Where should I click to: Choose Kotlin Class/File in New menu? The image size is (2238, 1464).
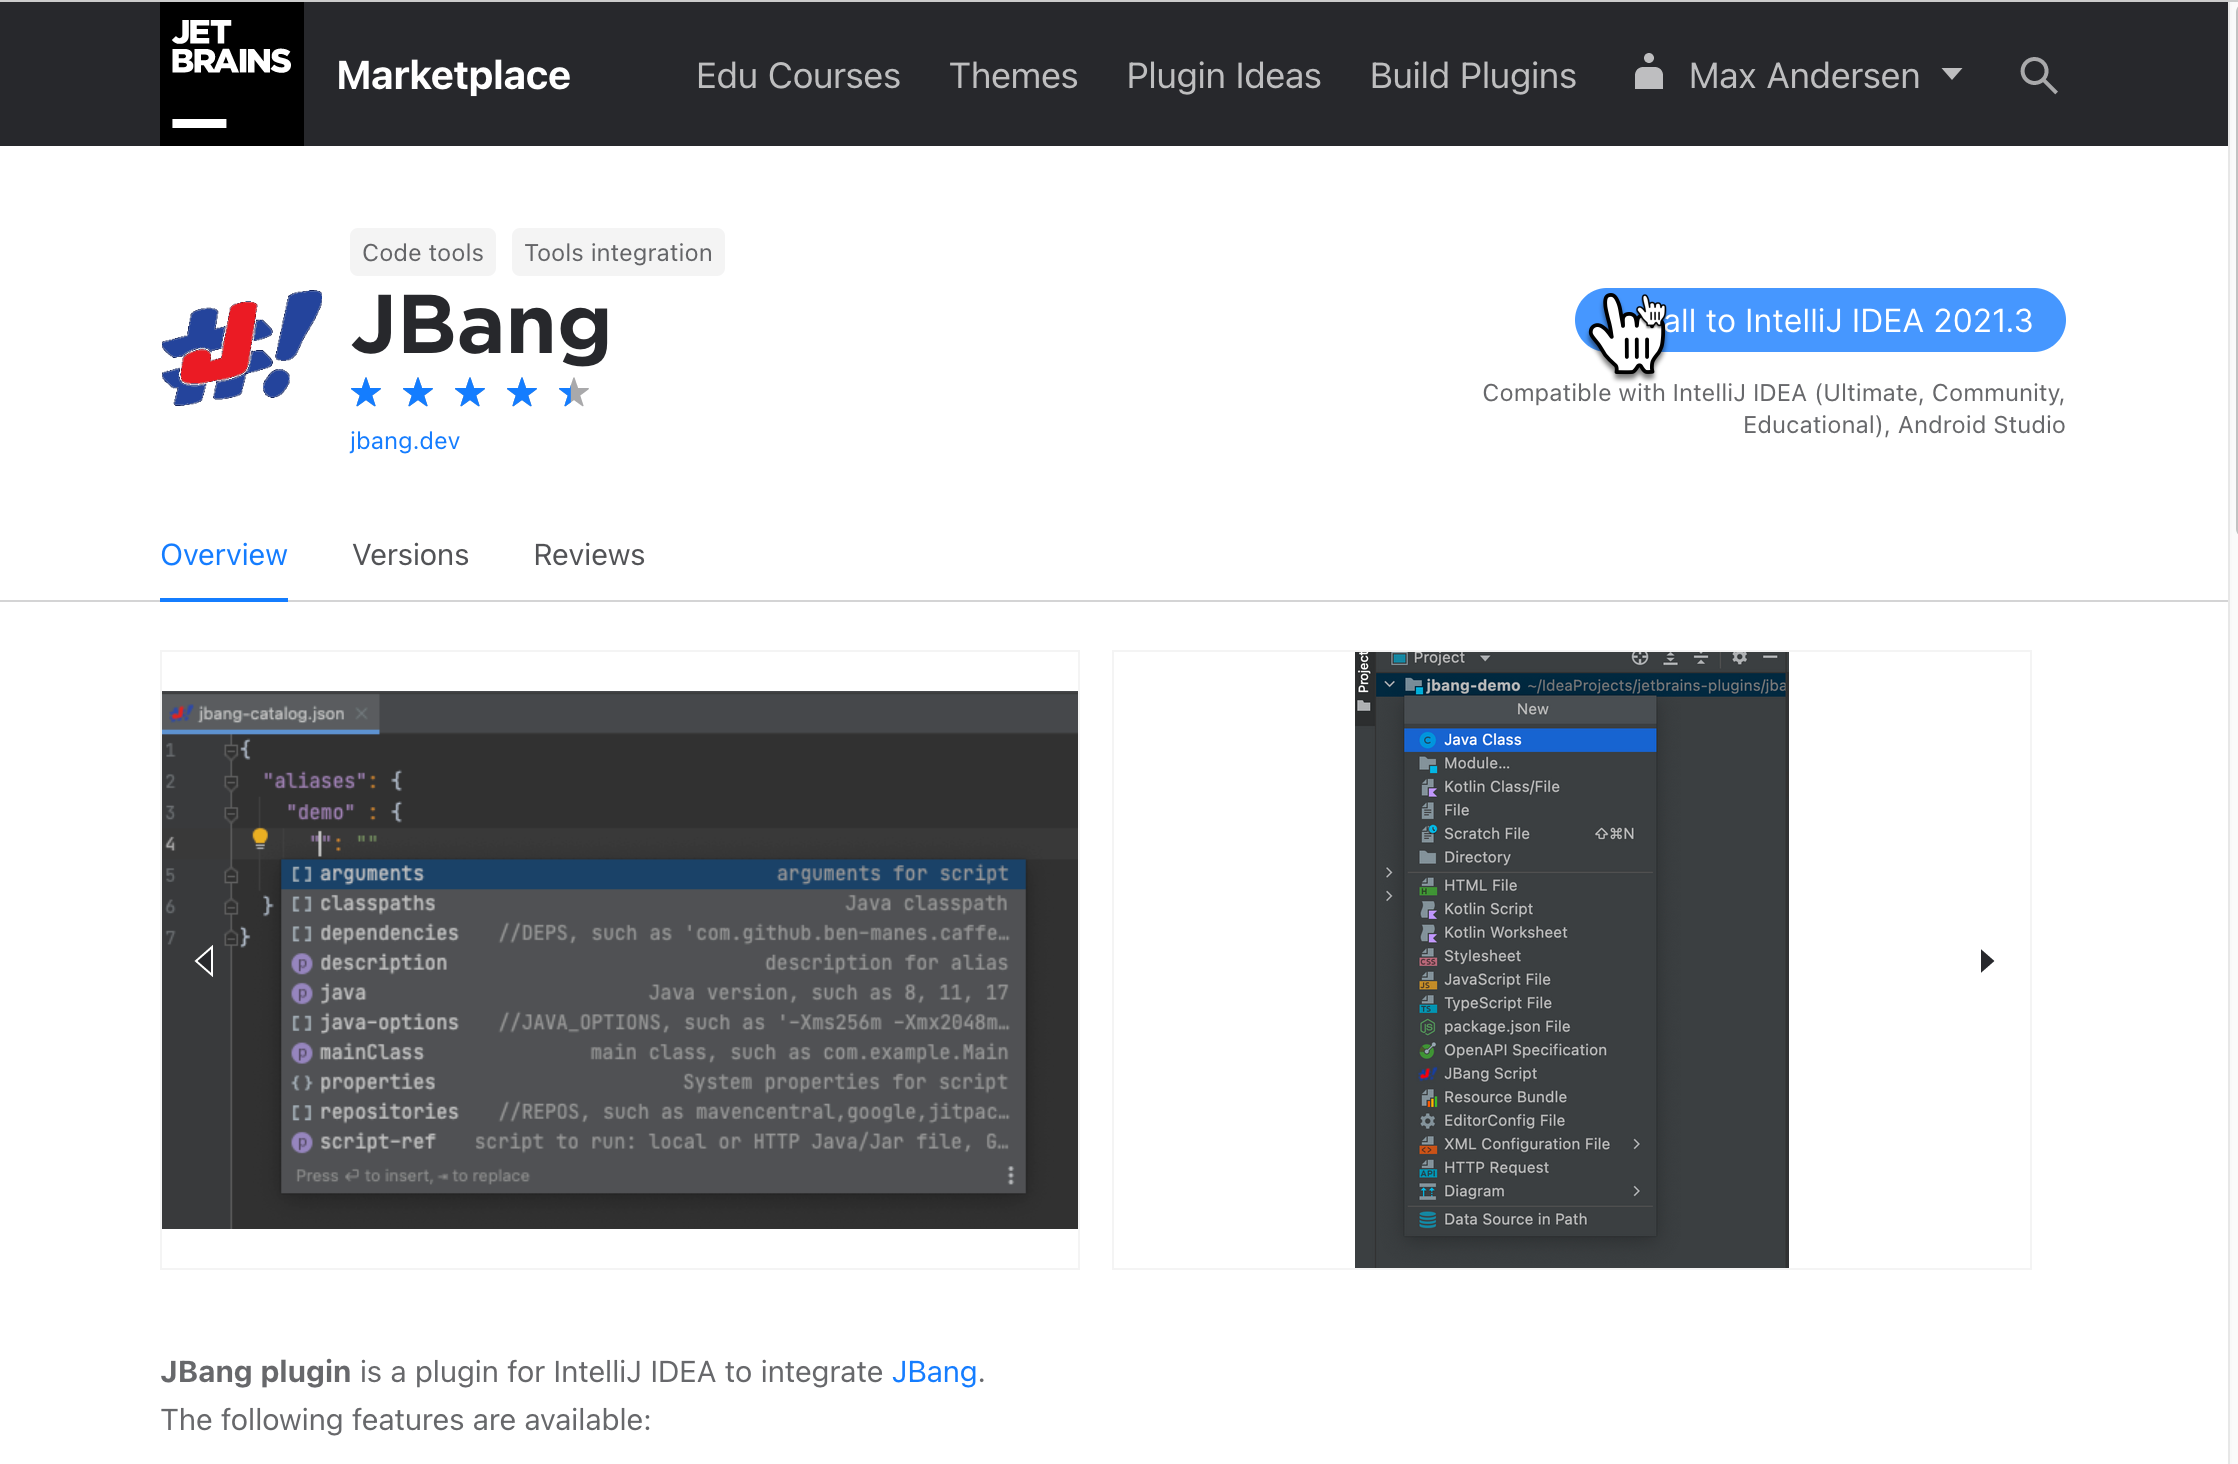[1530, 787]
